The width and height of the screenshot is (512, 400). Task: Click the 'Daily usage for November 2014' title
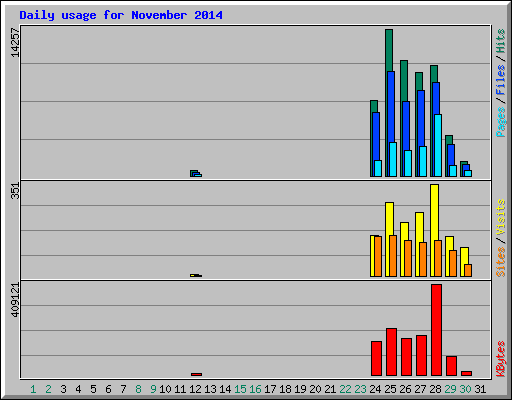coord(121,15)
